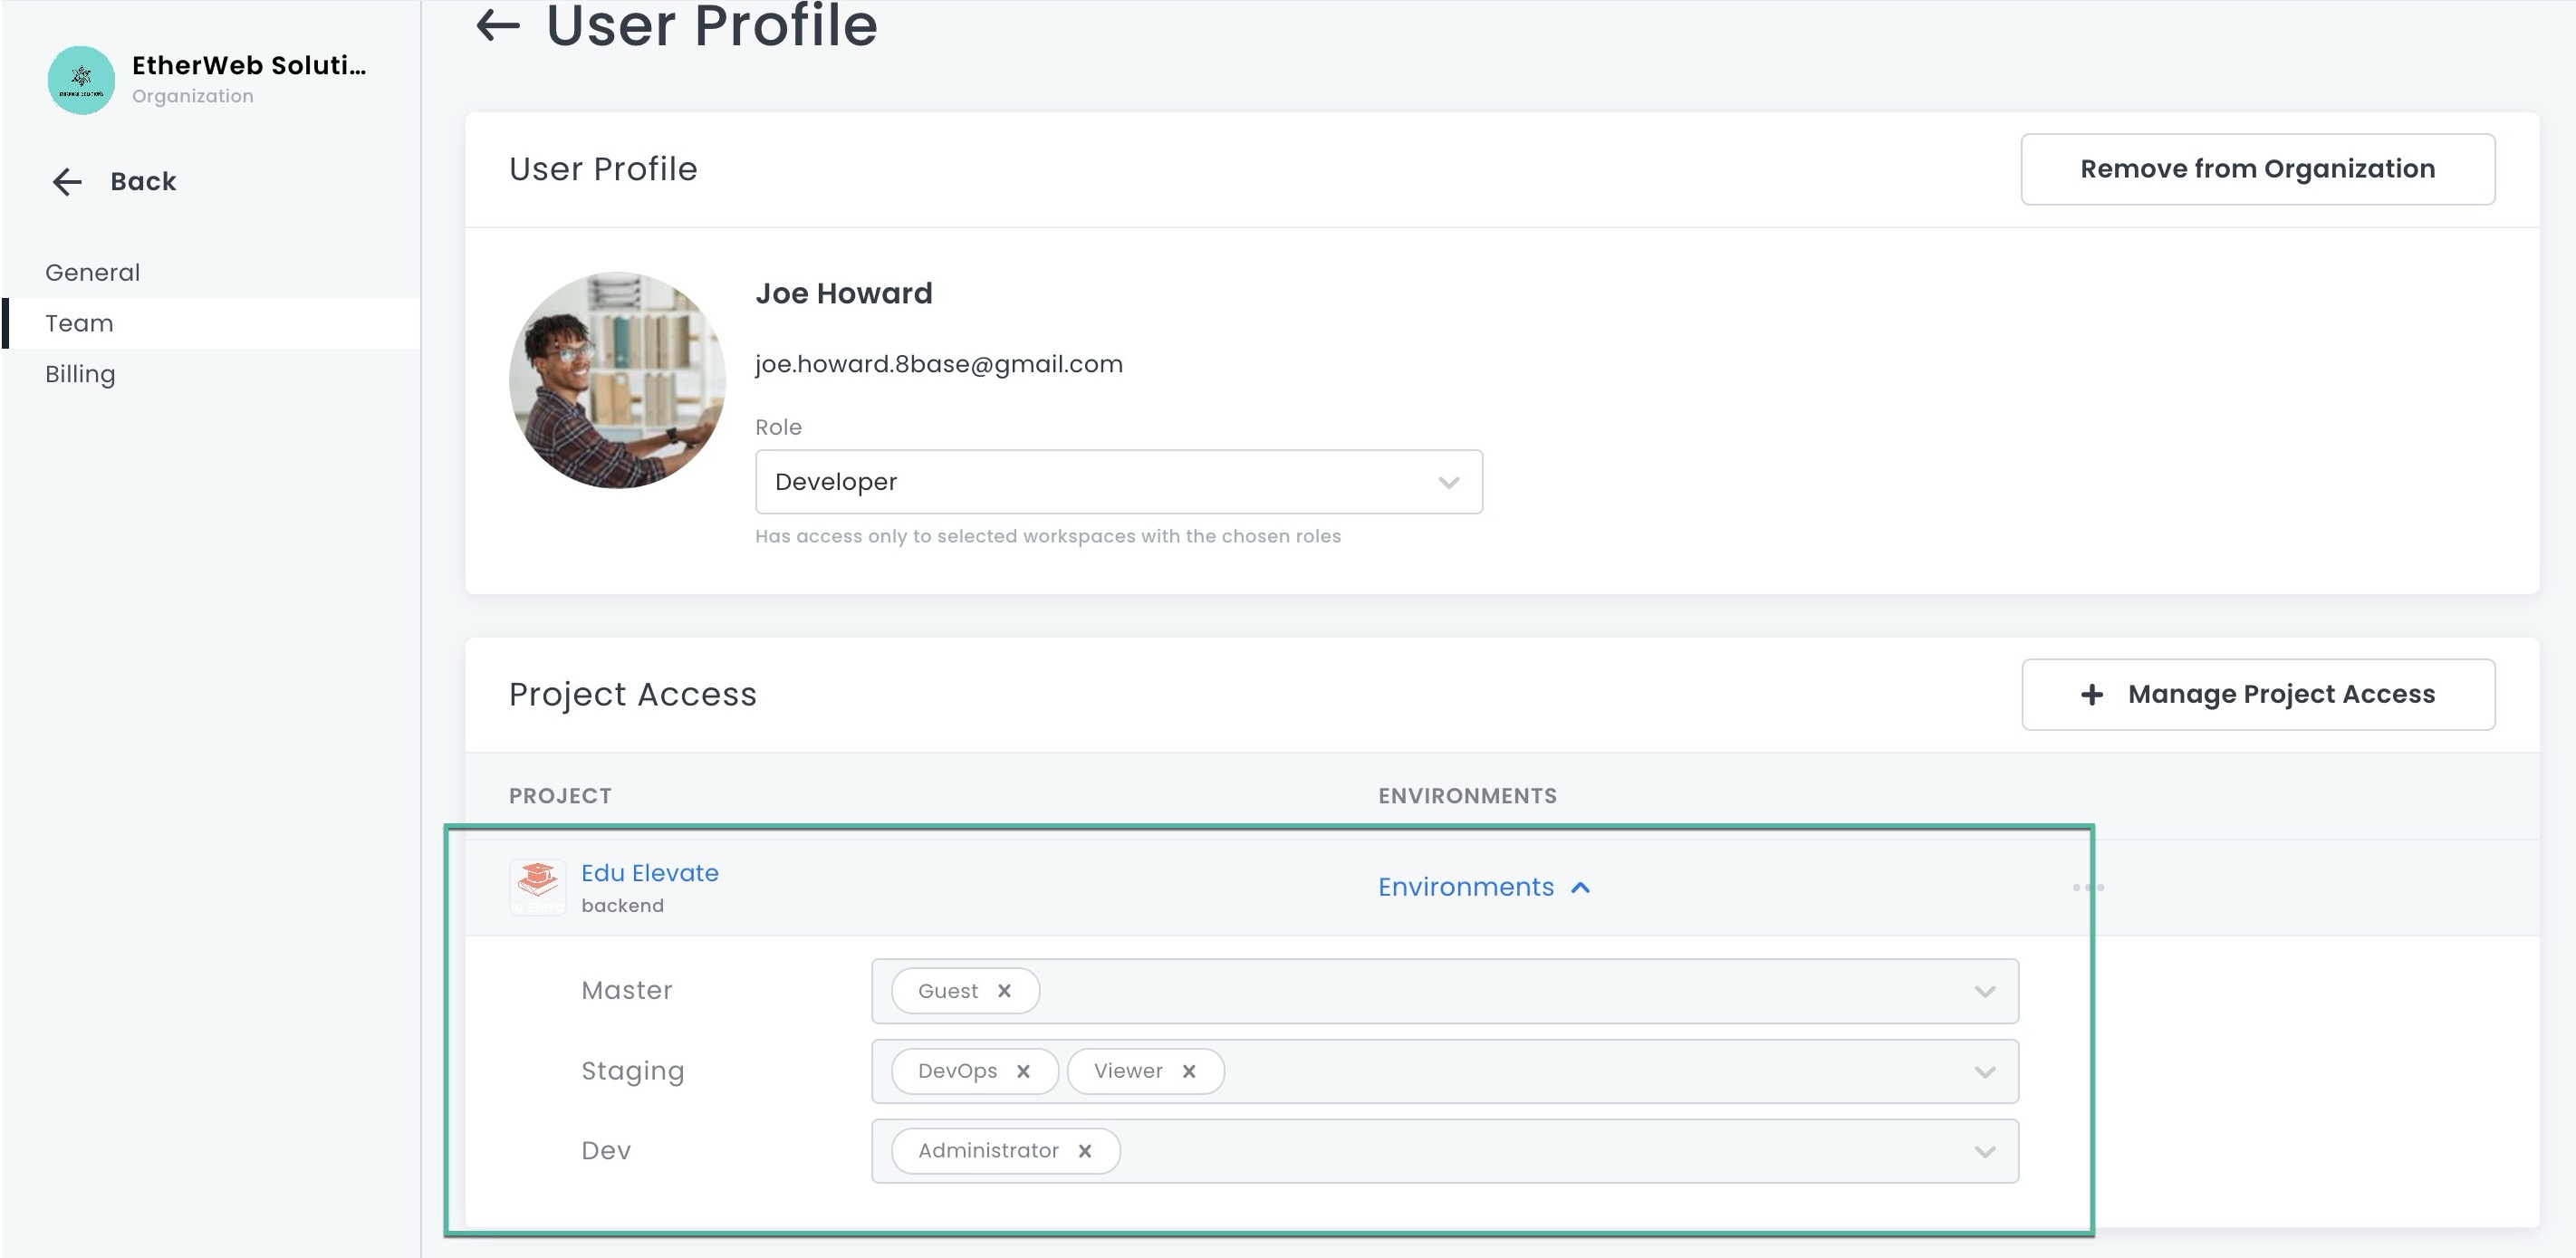Click the back arrow beside User Profile title
The width and height of the screenshot is (2576, 1258).
[498, 25]
